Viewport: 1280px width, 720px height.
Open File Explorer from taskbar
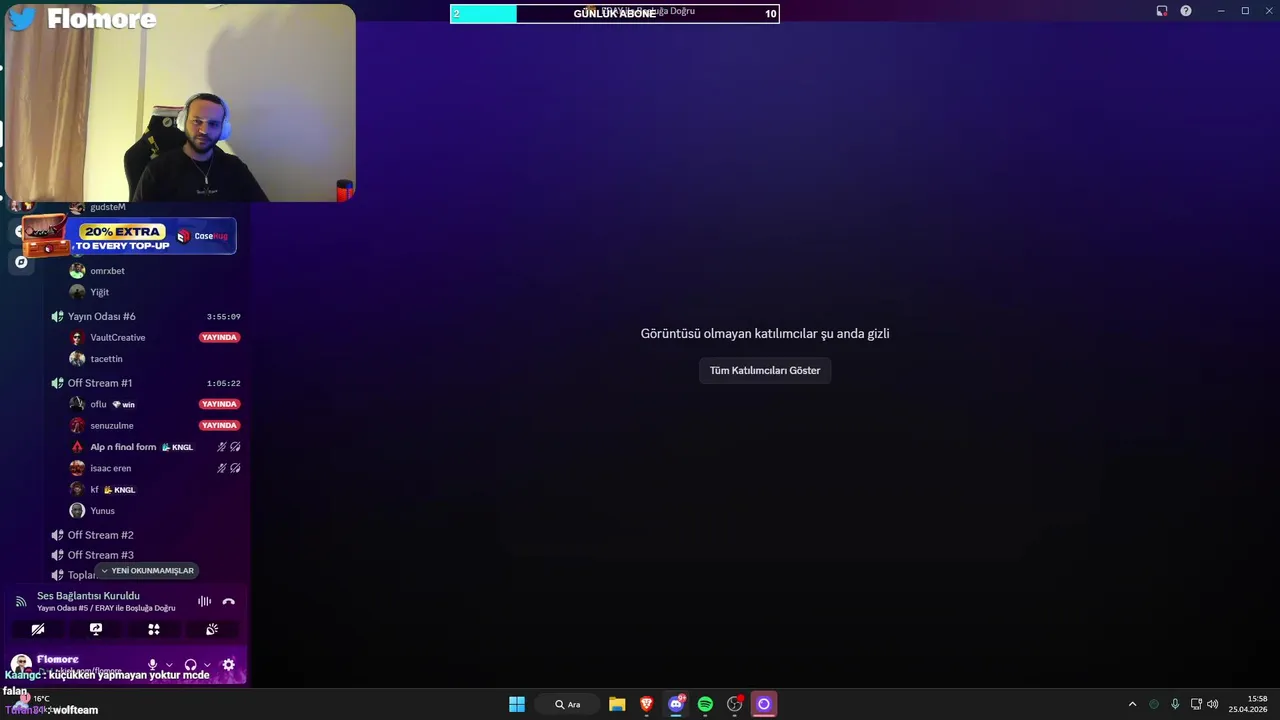(617, 704)
